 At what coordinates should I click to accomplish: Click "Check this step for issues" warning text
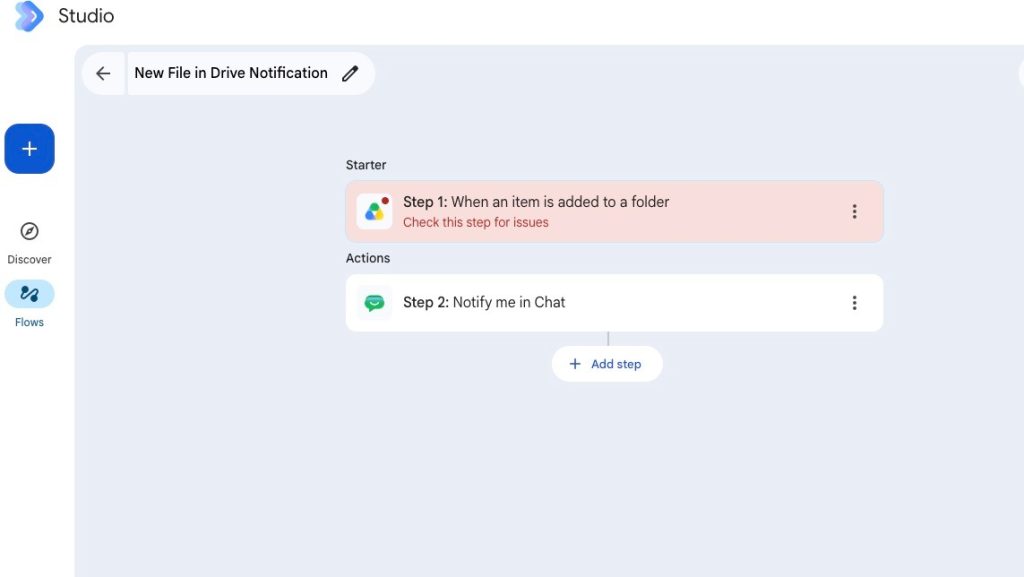[x=475, y=223]
